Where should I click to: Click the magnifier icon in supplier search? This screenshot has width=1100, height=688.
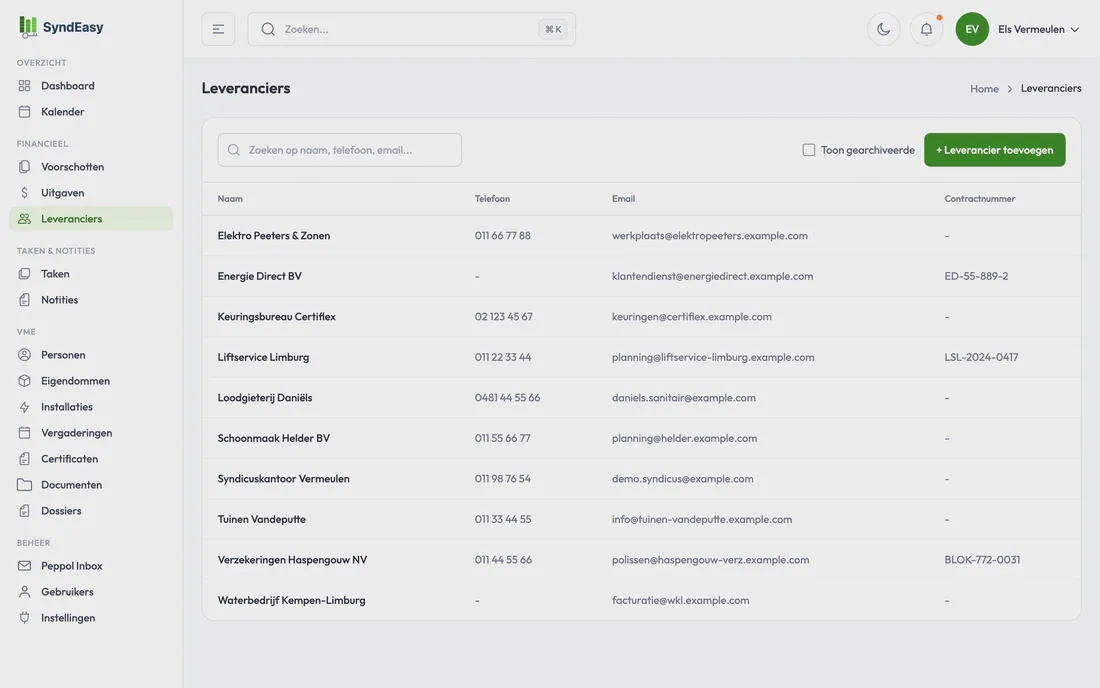[234, 150]
